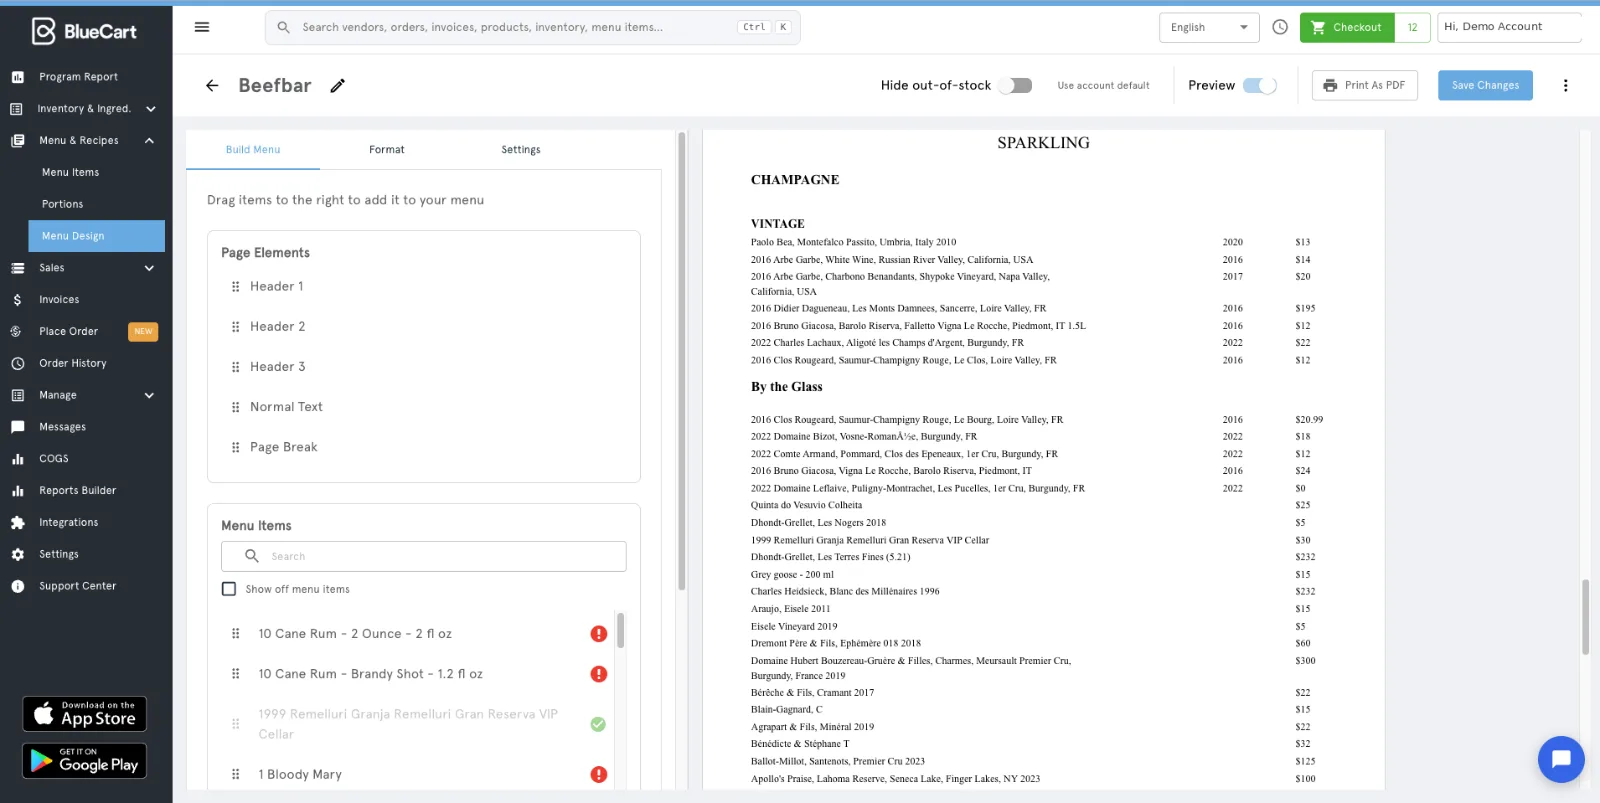
Task: Click the BlueCart logo
Action: 84,31
